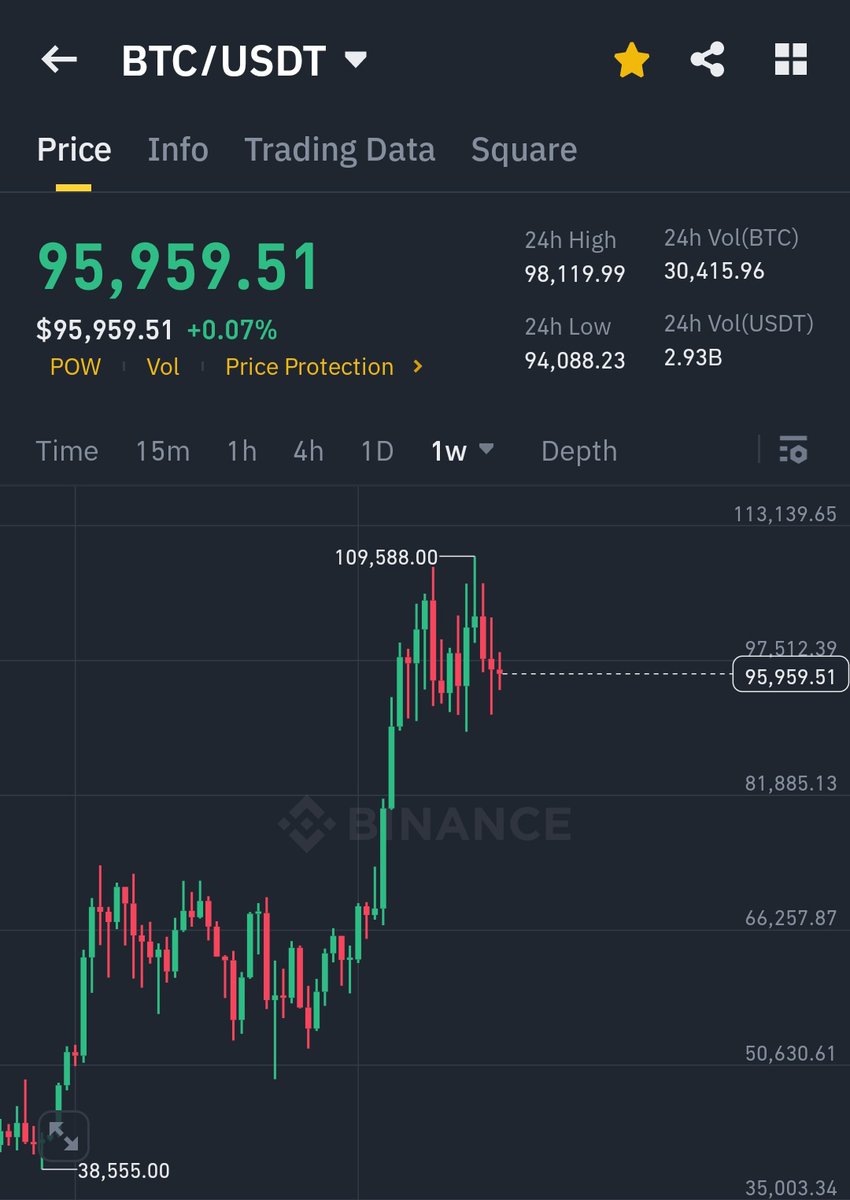Tap the large 95,959.51 price
The width and height of the screenshot is (850, 1200).
(x=179, y=268)
